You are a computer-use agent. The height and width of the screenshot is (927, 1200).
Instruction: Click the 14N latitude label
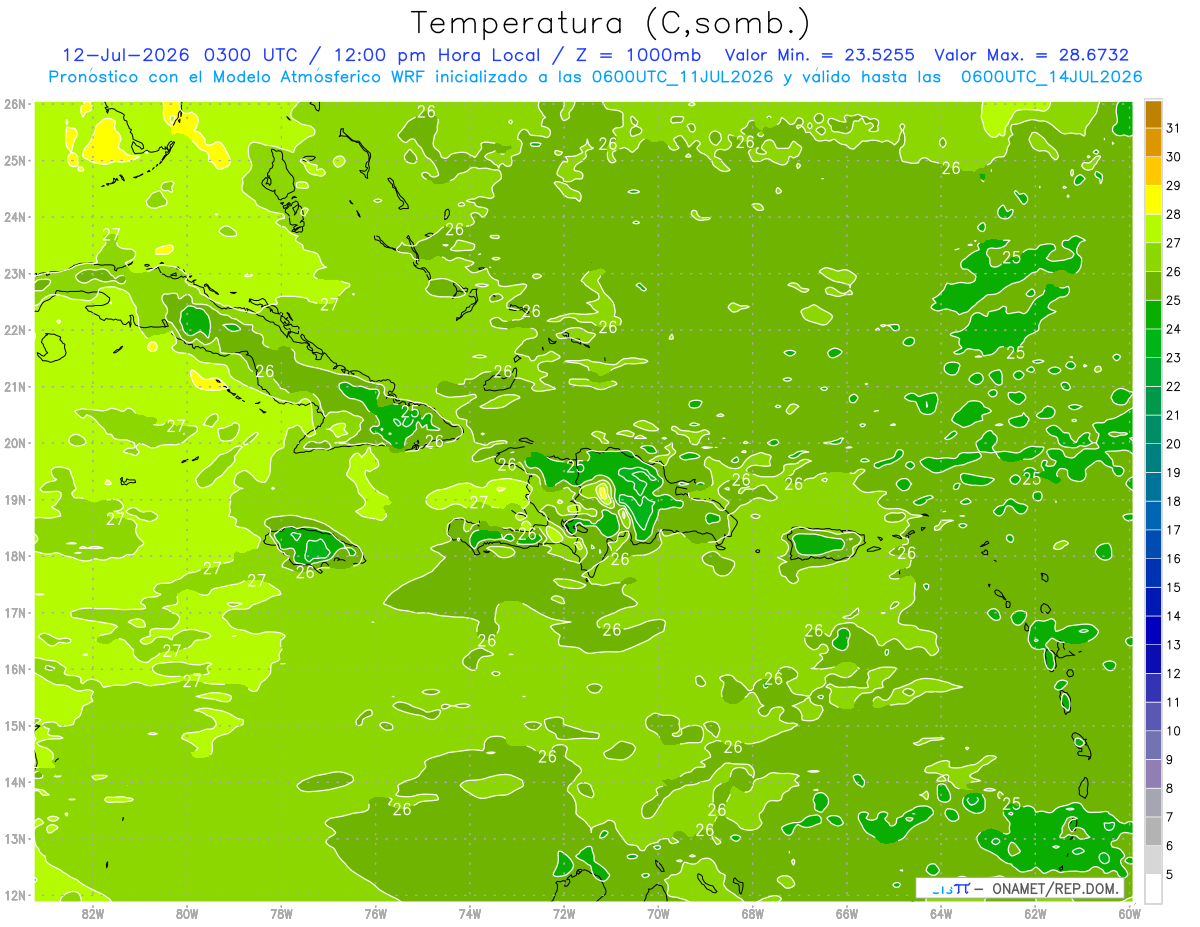coord(15,782)
